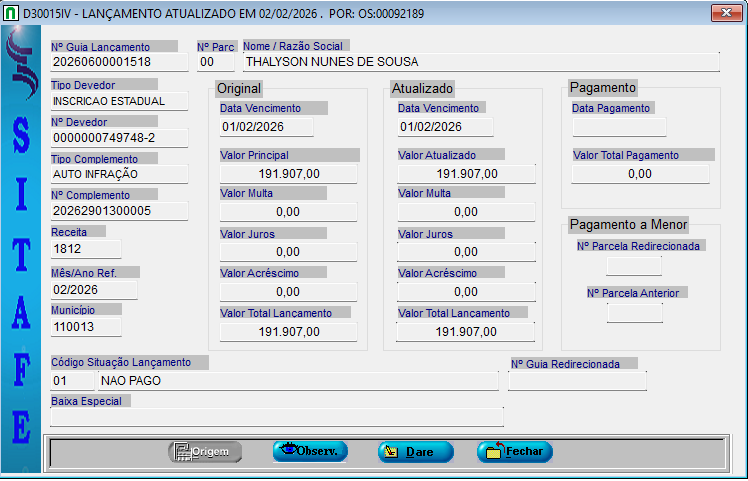Close the form with Fechar button
Viewport: 748px width, 481px height.
(514, 452)
